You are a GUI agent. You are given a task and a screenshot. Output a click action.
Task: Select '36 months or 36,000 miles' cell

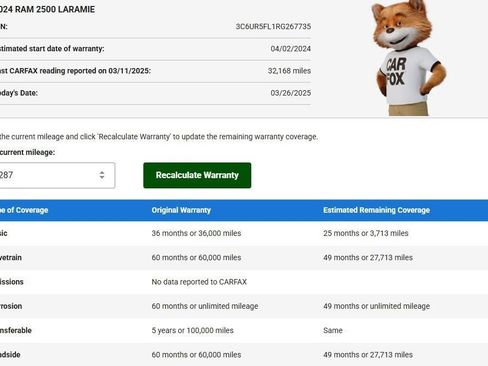196,233
